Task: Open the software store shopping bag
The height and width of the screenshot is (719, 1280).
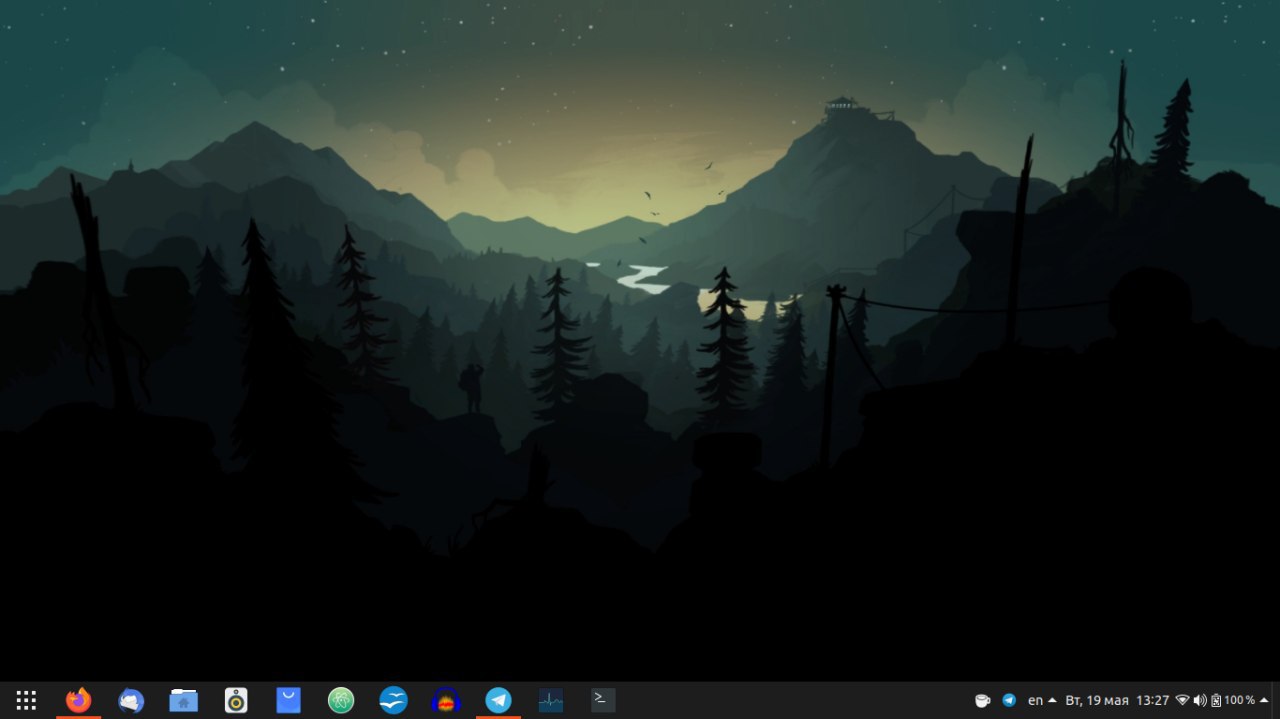Action: tap(288, 701)
